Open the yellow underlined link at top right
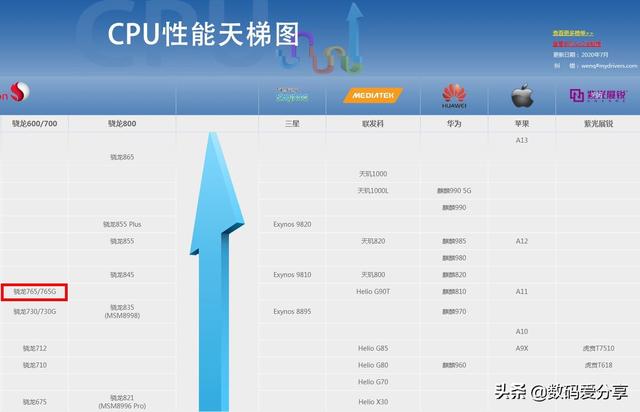The height and width of the screenshot is (412, 640). click(573, 33)
